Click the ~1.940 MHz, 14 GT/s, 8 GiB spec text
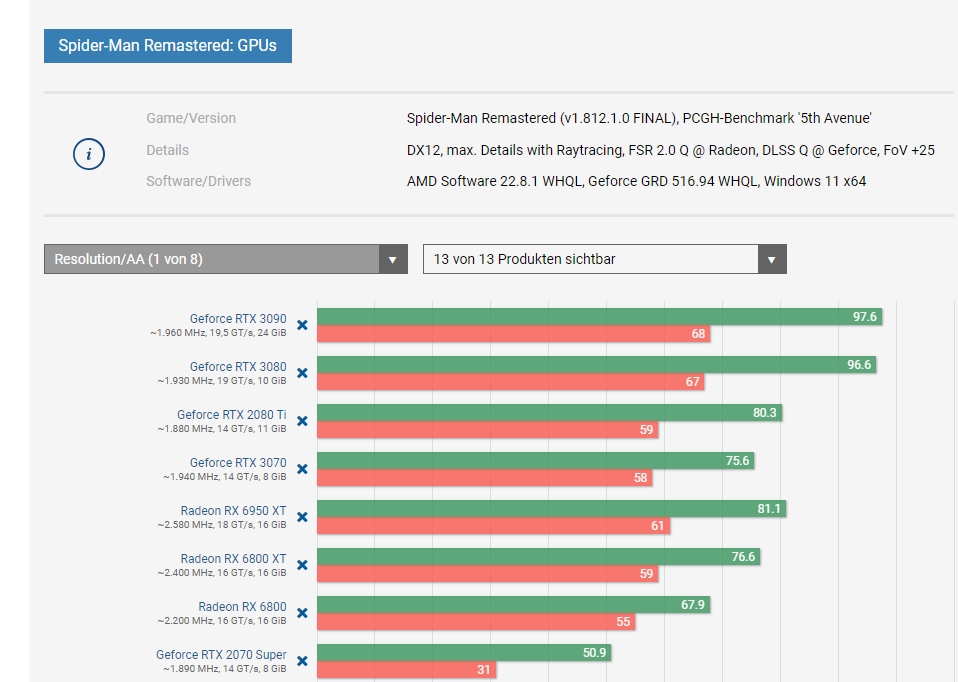This screenshot has width=958, height=682. coord(224,477)
